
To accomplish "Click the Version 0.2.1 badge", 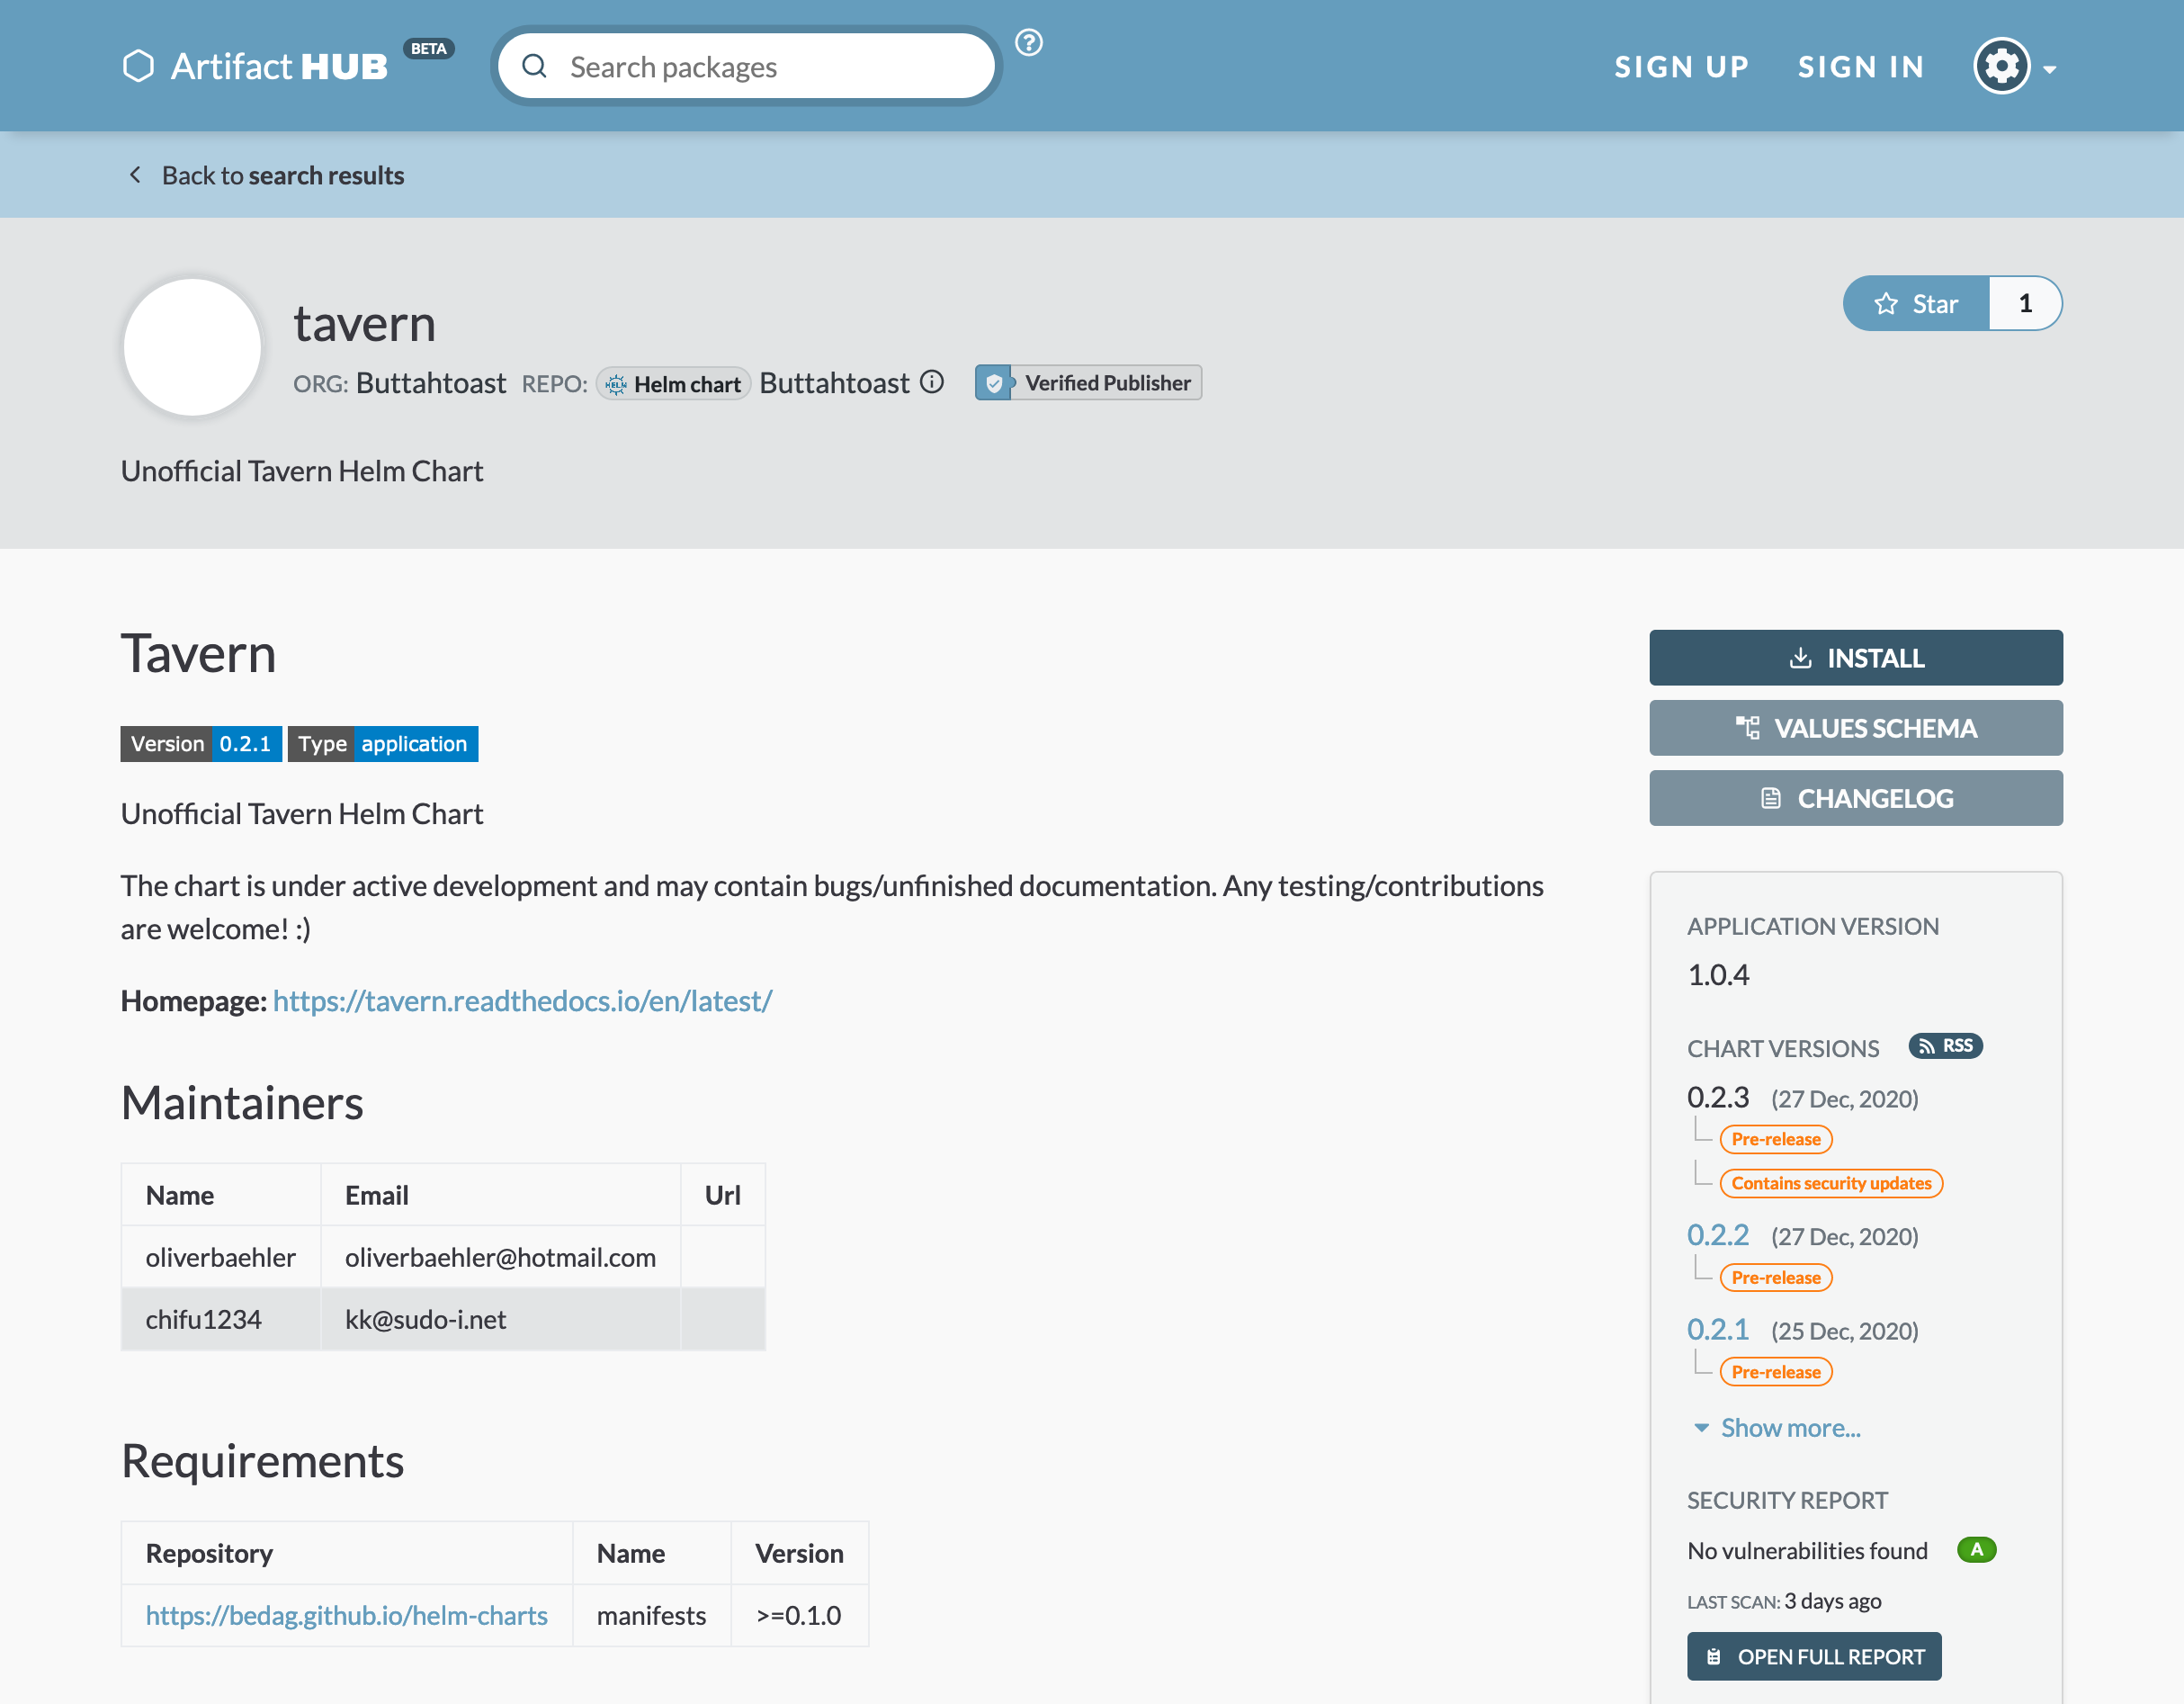I will click(x=201, y=744).
